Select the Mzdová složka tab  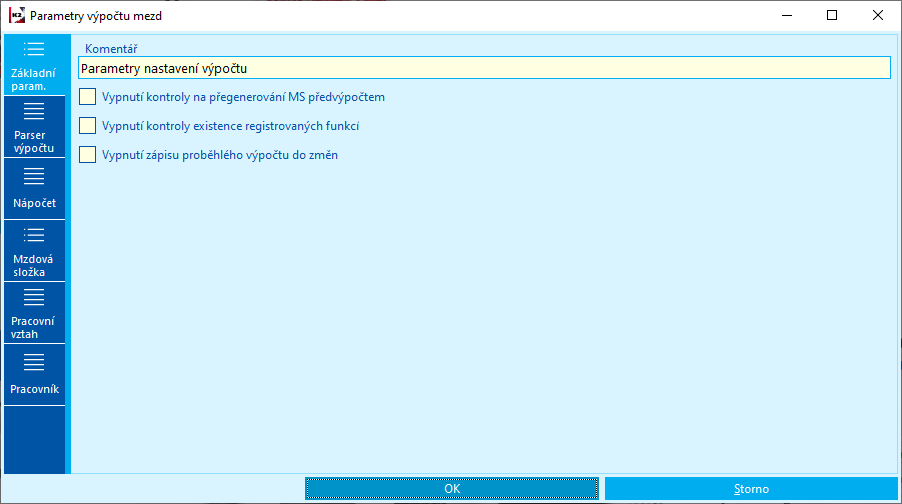35,251
